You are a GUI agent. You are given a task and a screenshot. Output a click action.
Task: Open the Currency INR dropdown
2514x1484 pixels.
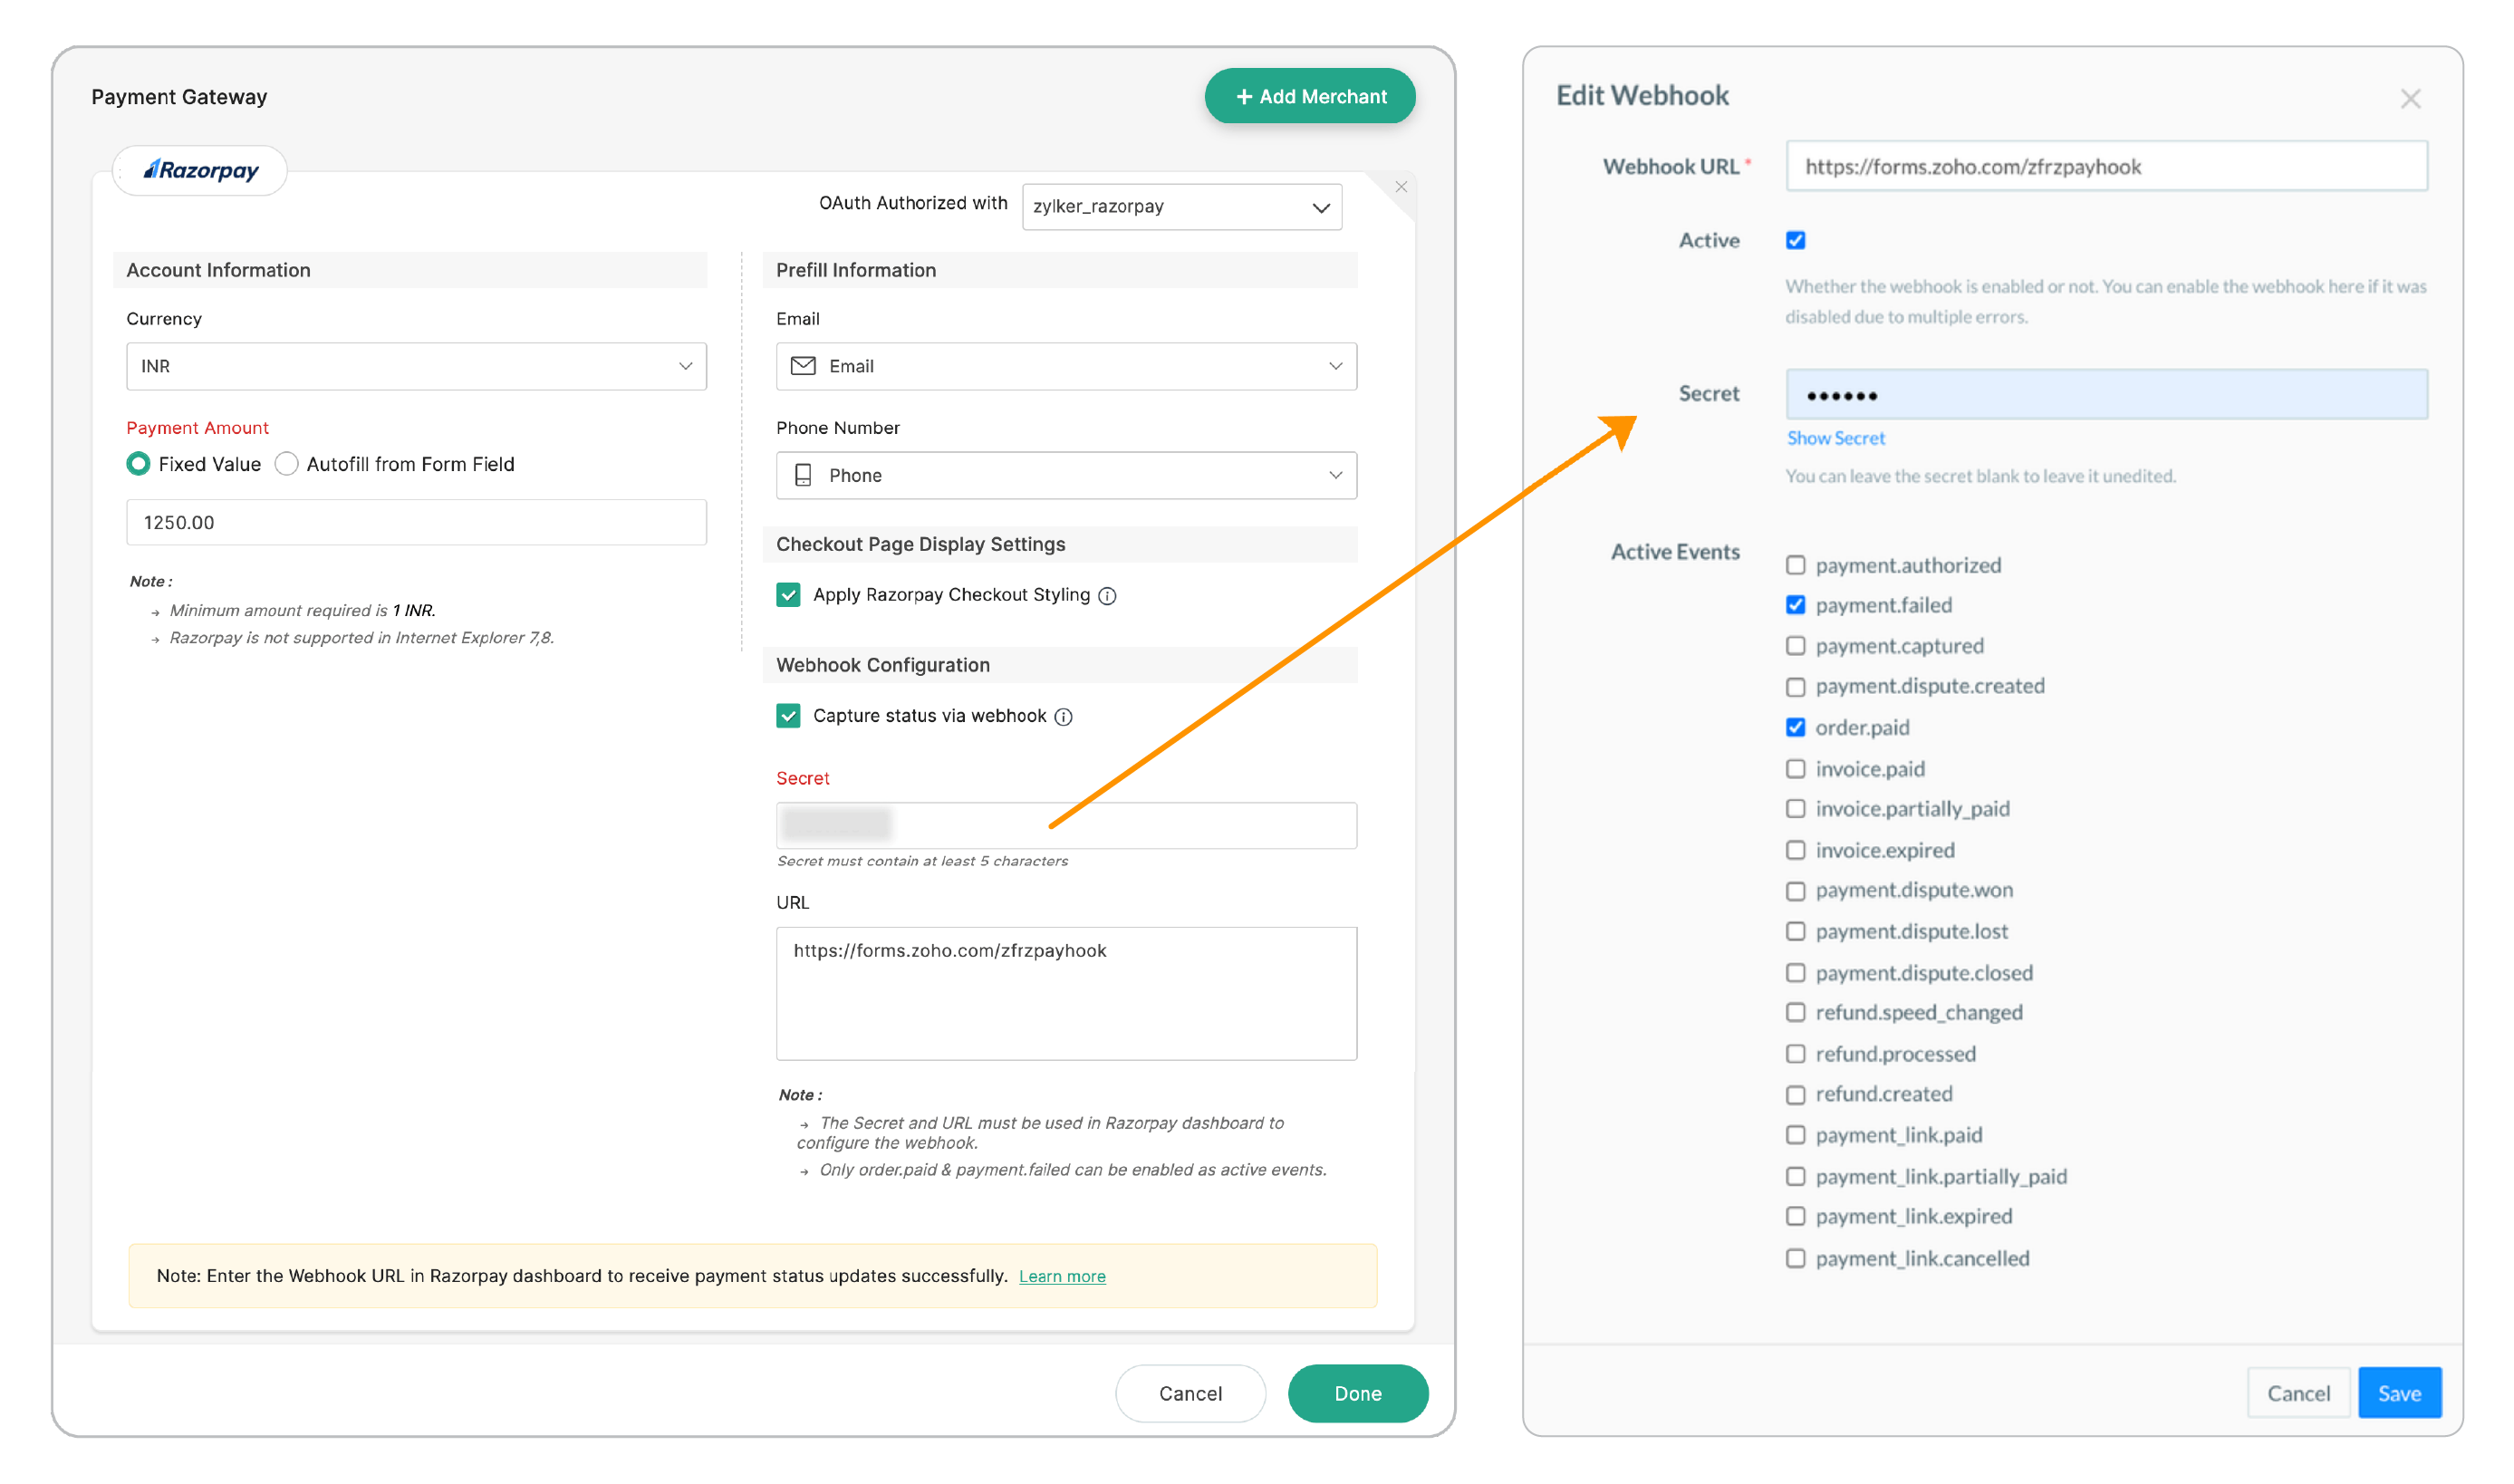(x=416, y=366)
